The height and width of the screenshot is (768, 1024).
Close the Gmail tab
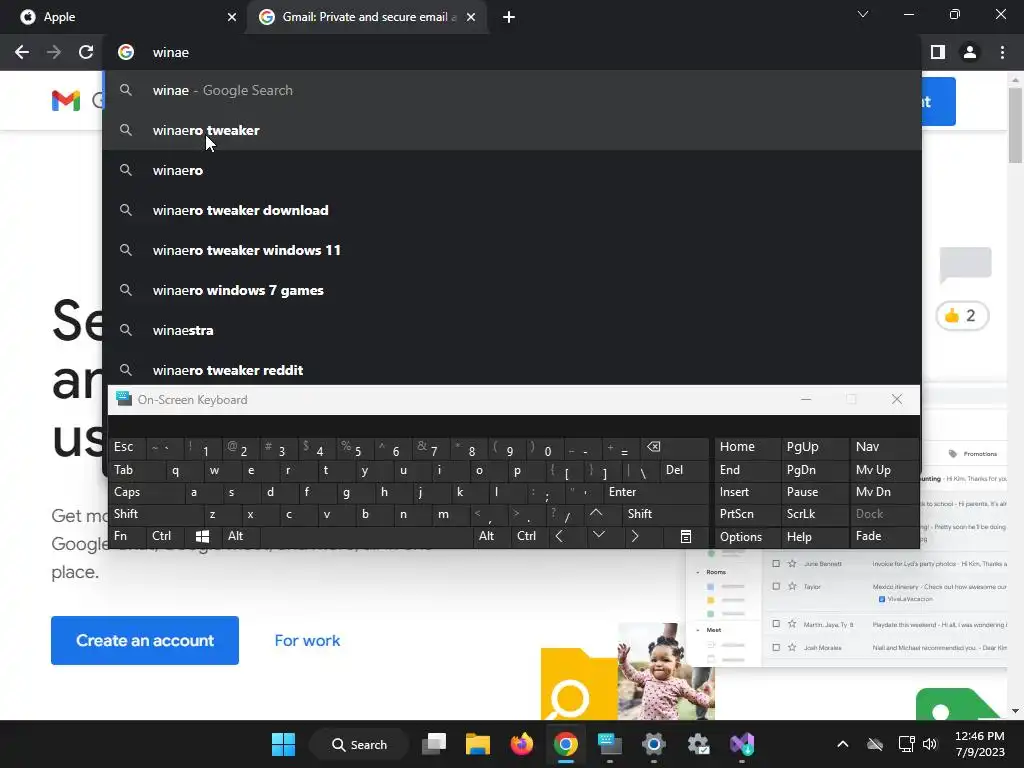[471, 17]
